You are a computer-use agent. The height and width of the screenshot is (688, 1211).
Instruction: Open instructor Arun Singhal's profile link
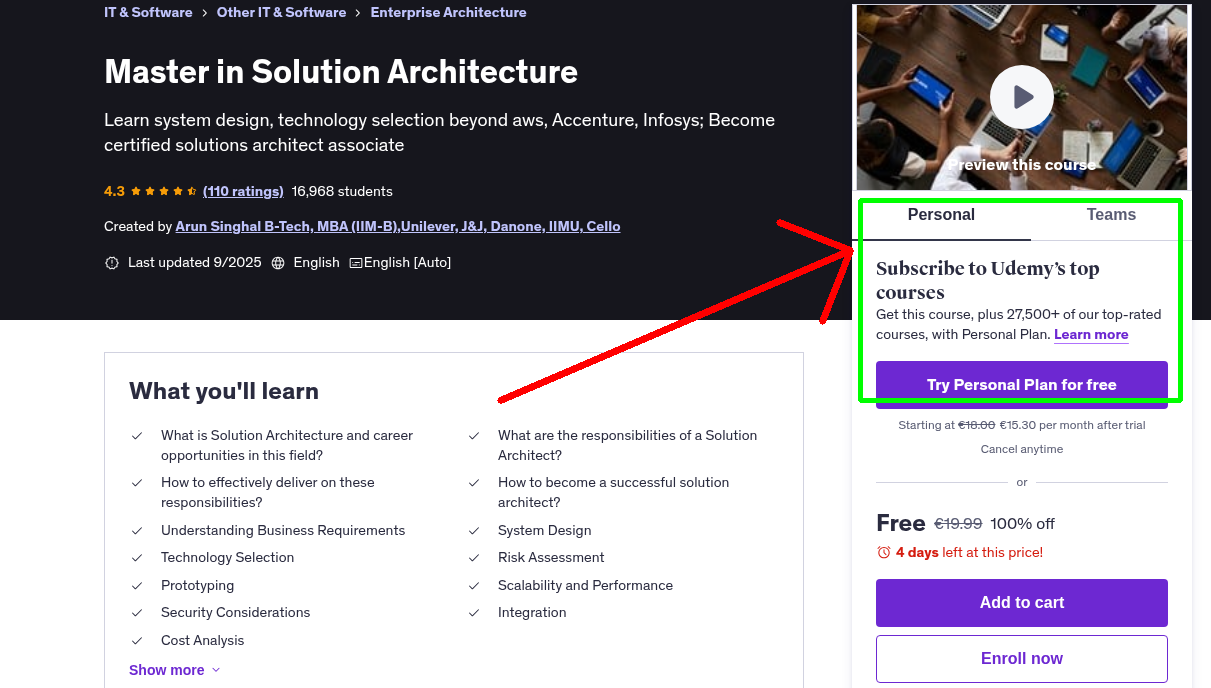click(398, 227)
